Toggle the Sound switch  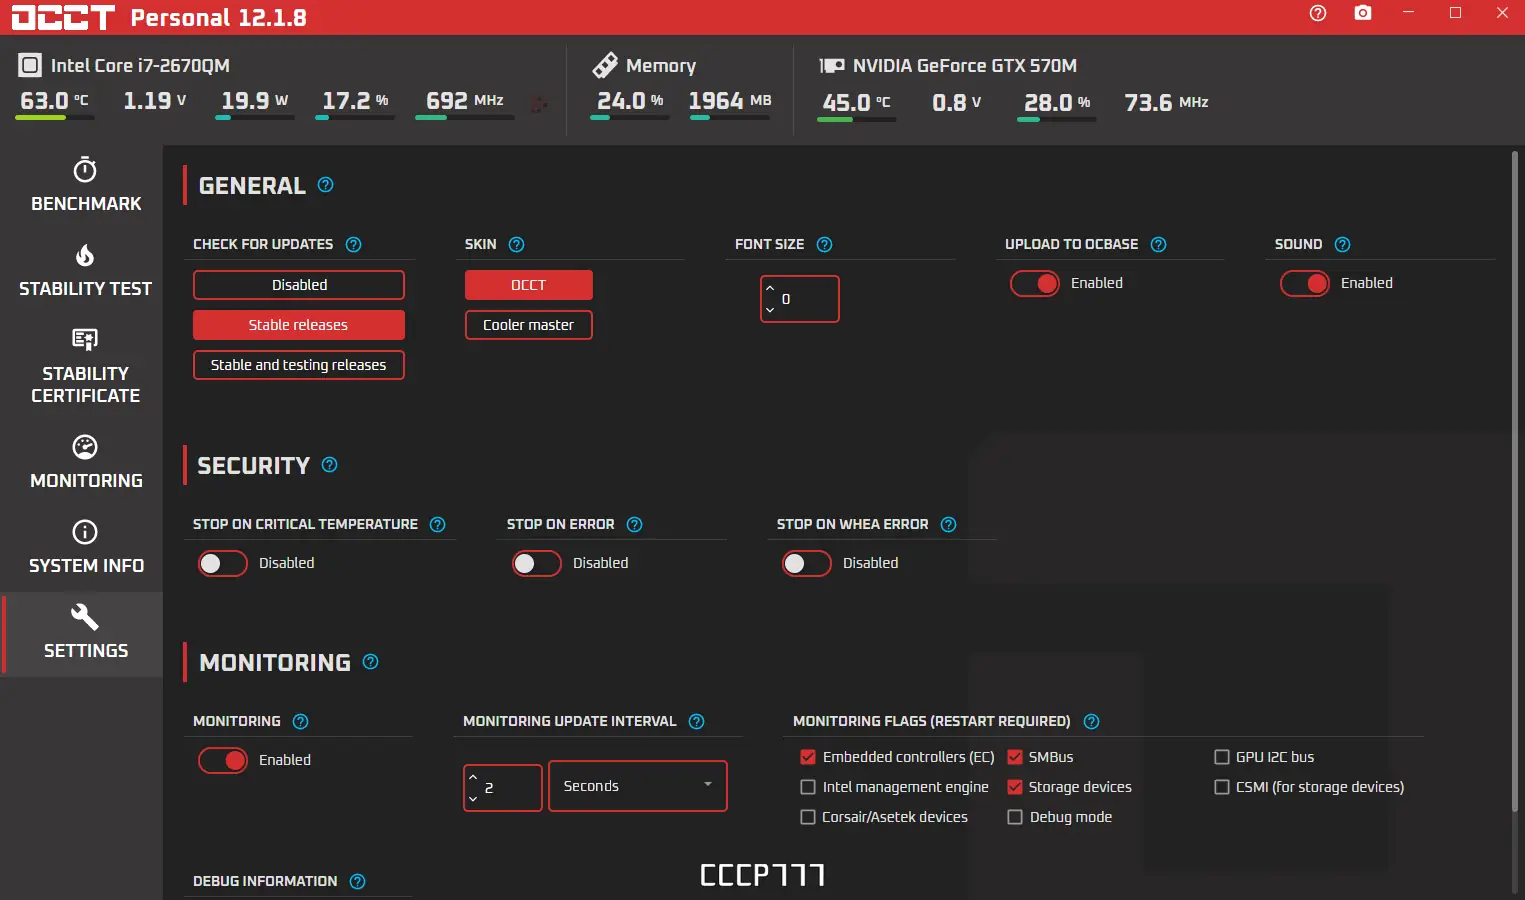click(x=1305, y=284)
